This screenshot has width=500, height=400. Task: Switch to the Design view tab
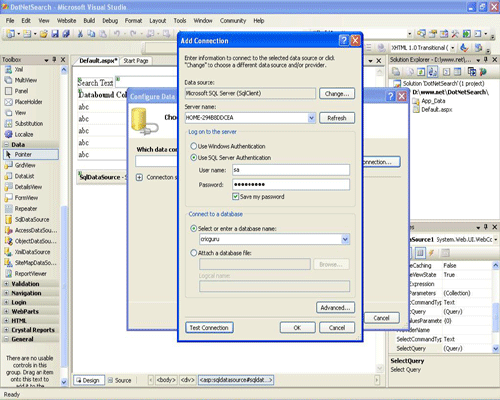[x=88, y=380]
